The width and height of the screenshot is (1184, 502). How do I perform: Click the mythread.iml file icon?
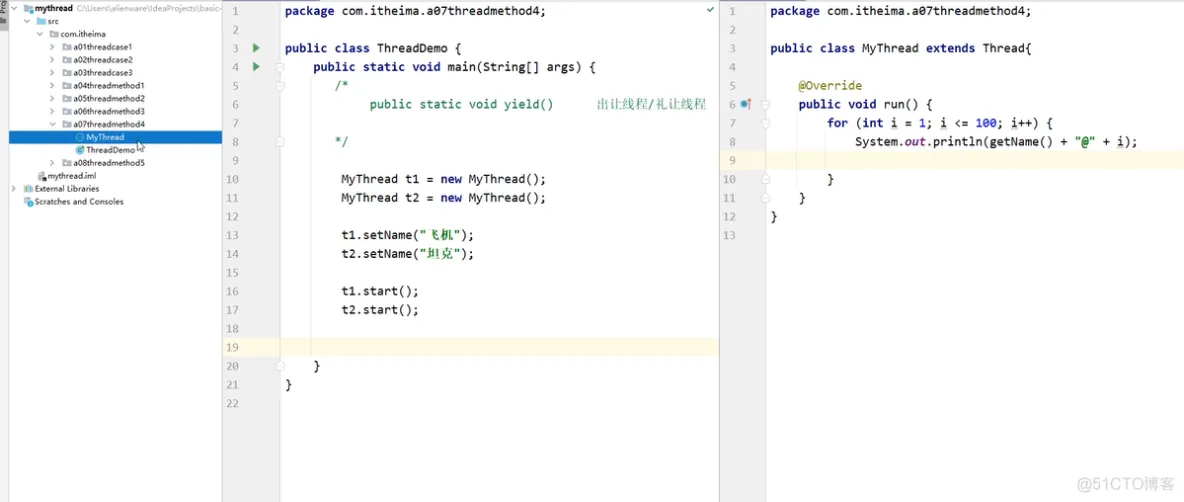(x=42, y=176)
